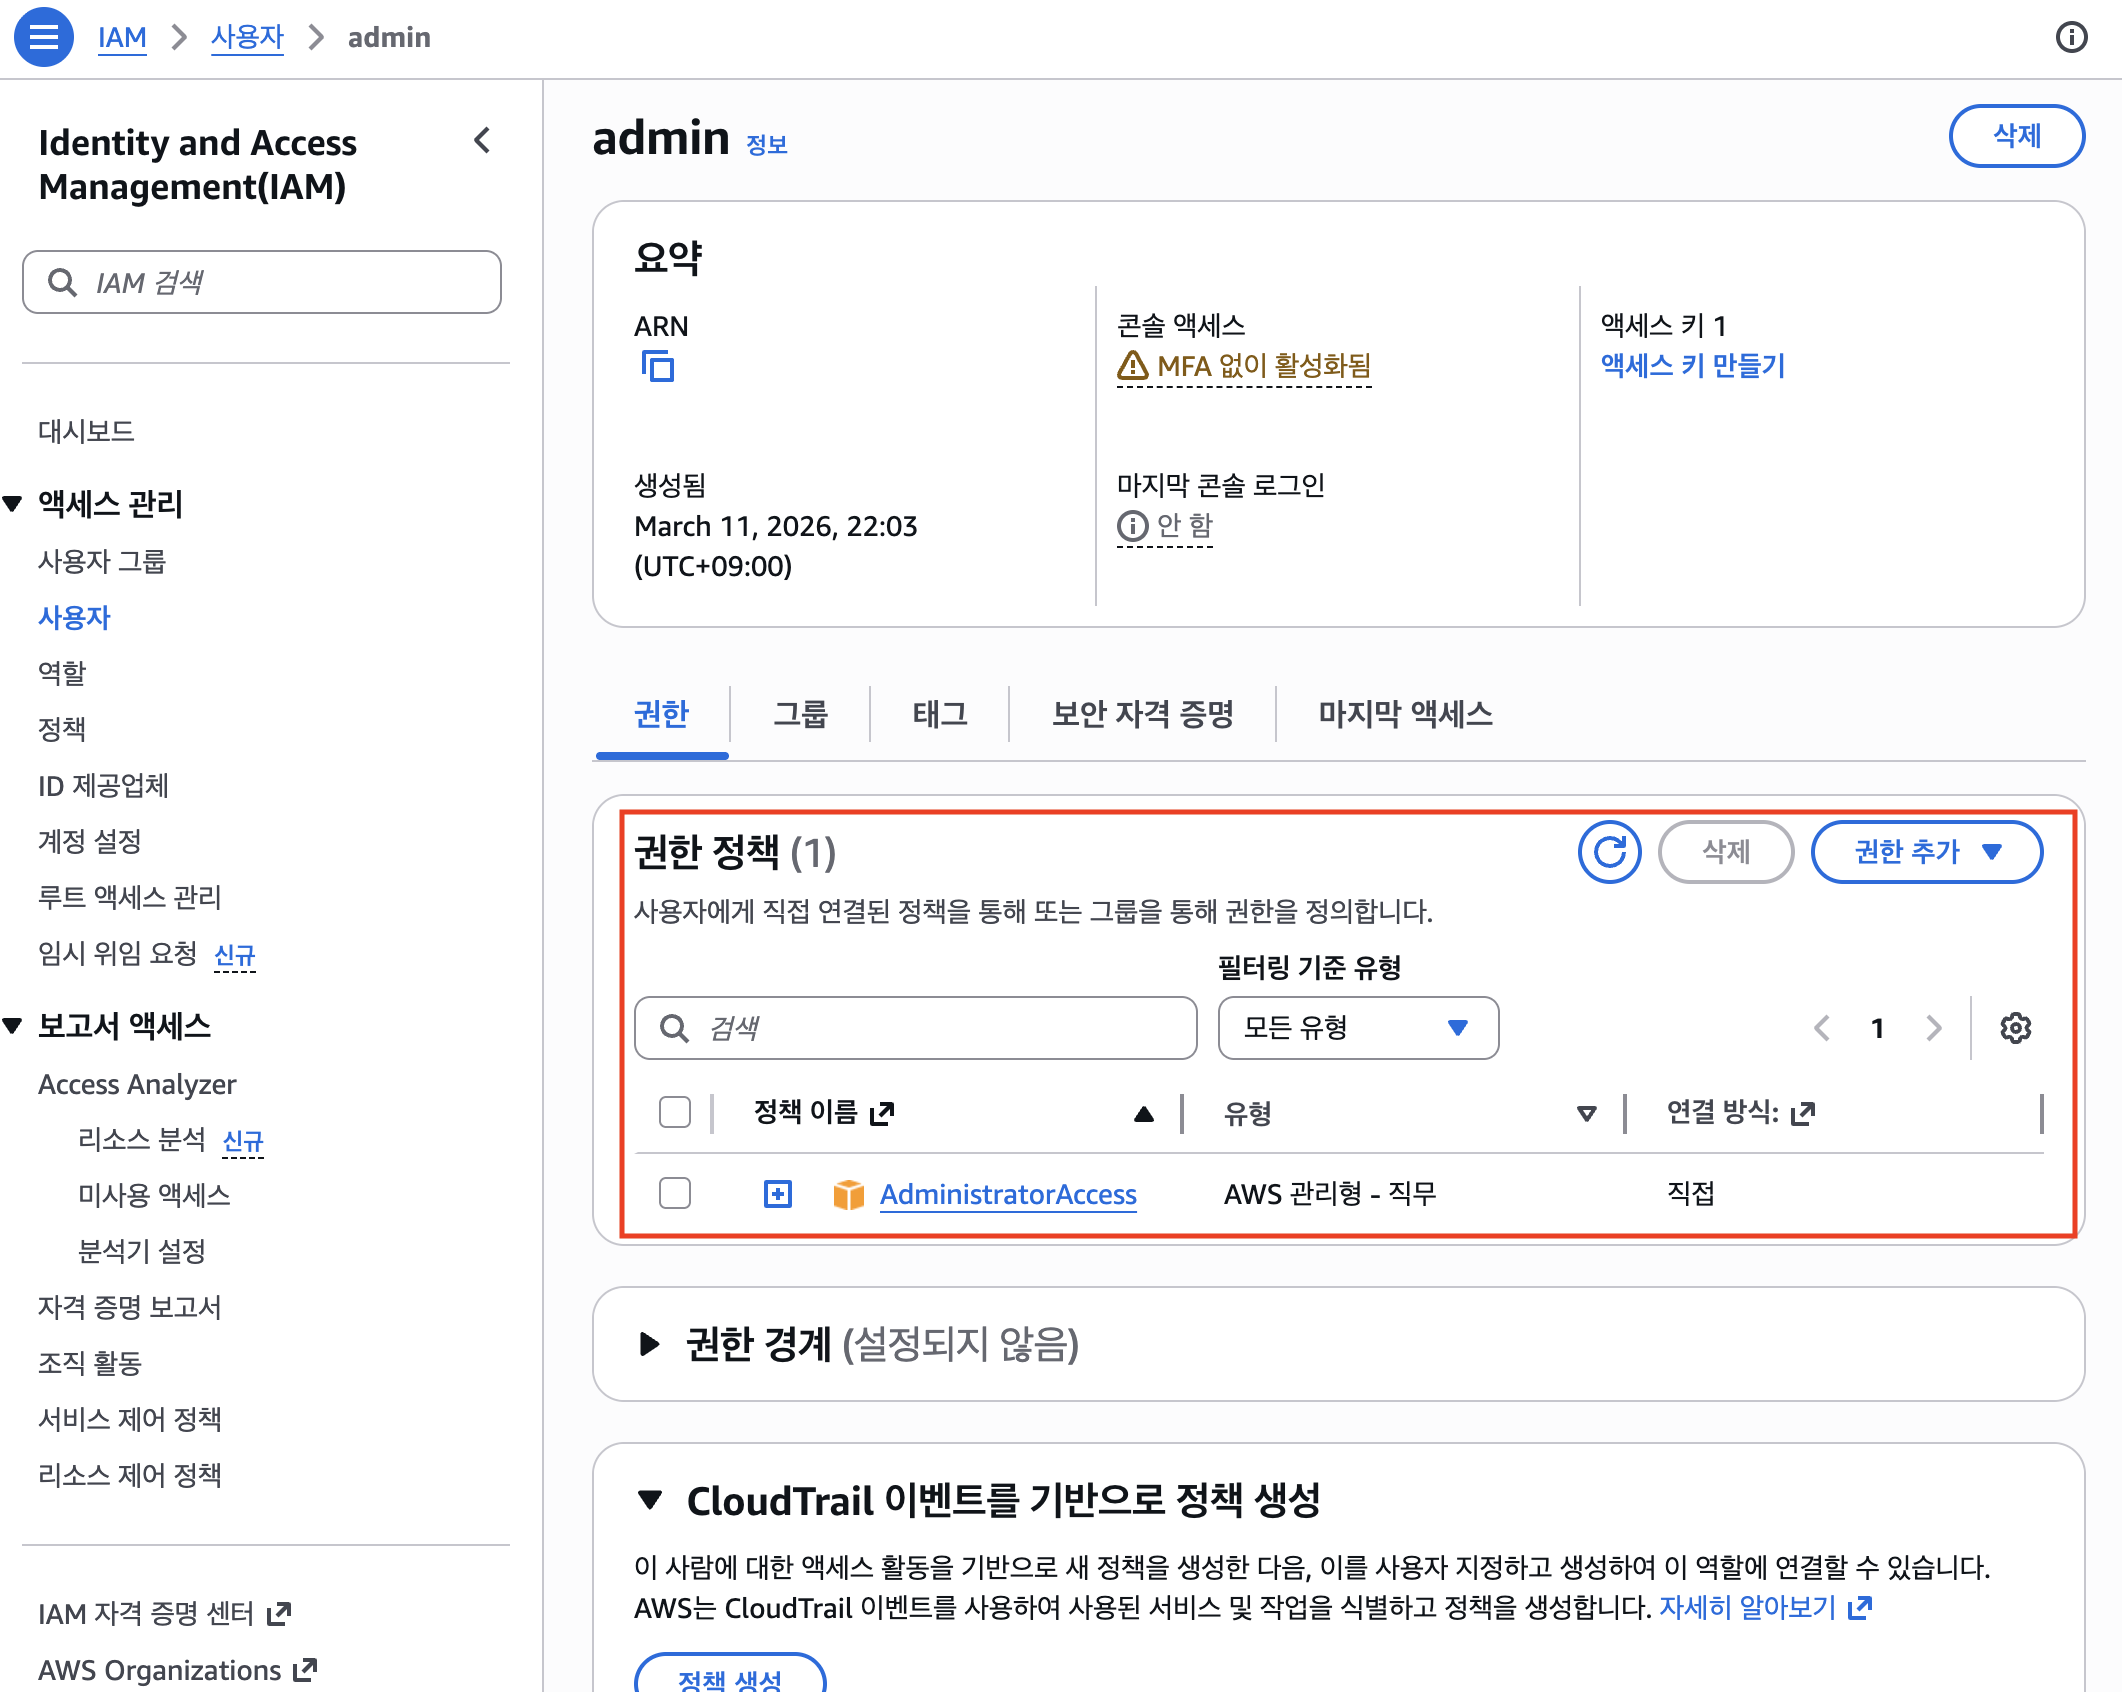This screenshot has width=2122, height=1692.
Task: Refresh the permission policies list
Action: (1609, 852)
